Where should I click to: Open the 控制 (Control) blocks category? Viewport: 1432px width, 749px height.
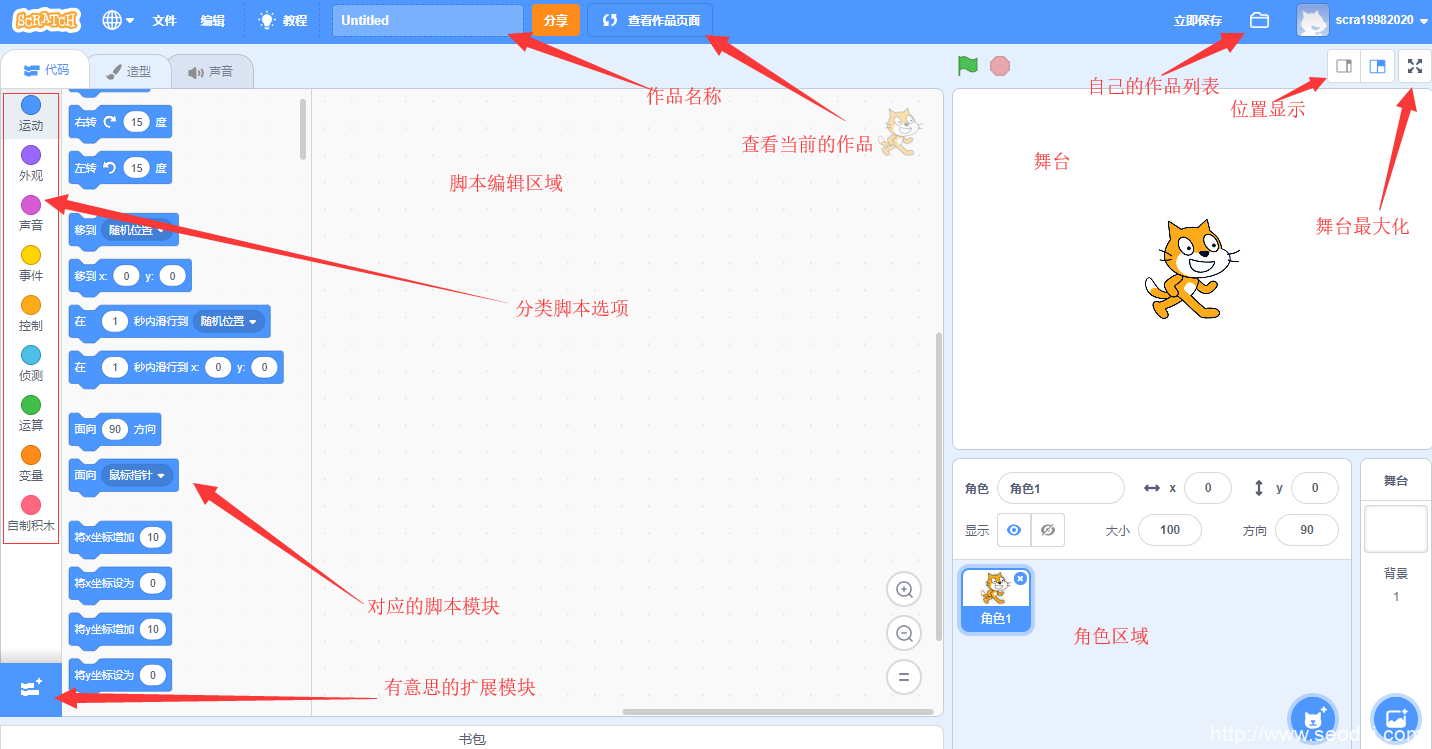click(x=30, y=310)
